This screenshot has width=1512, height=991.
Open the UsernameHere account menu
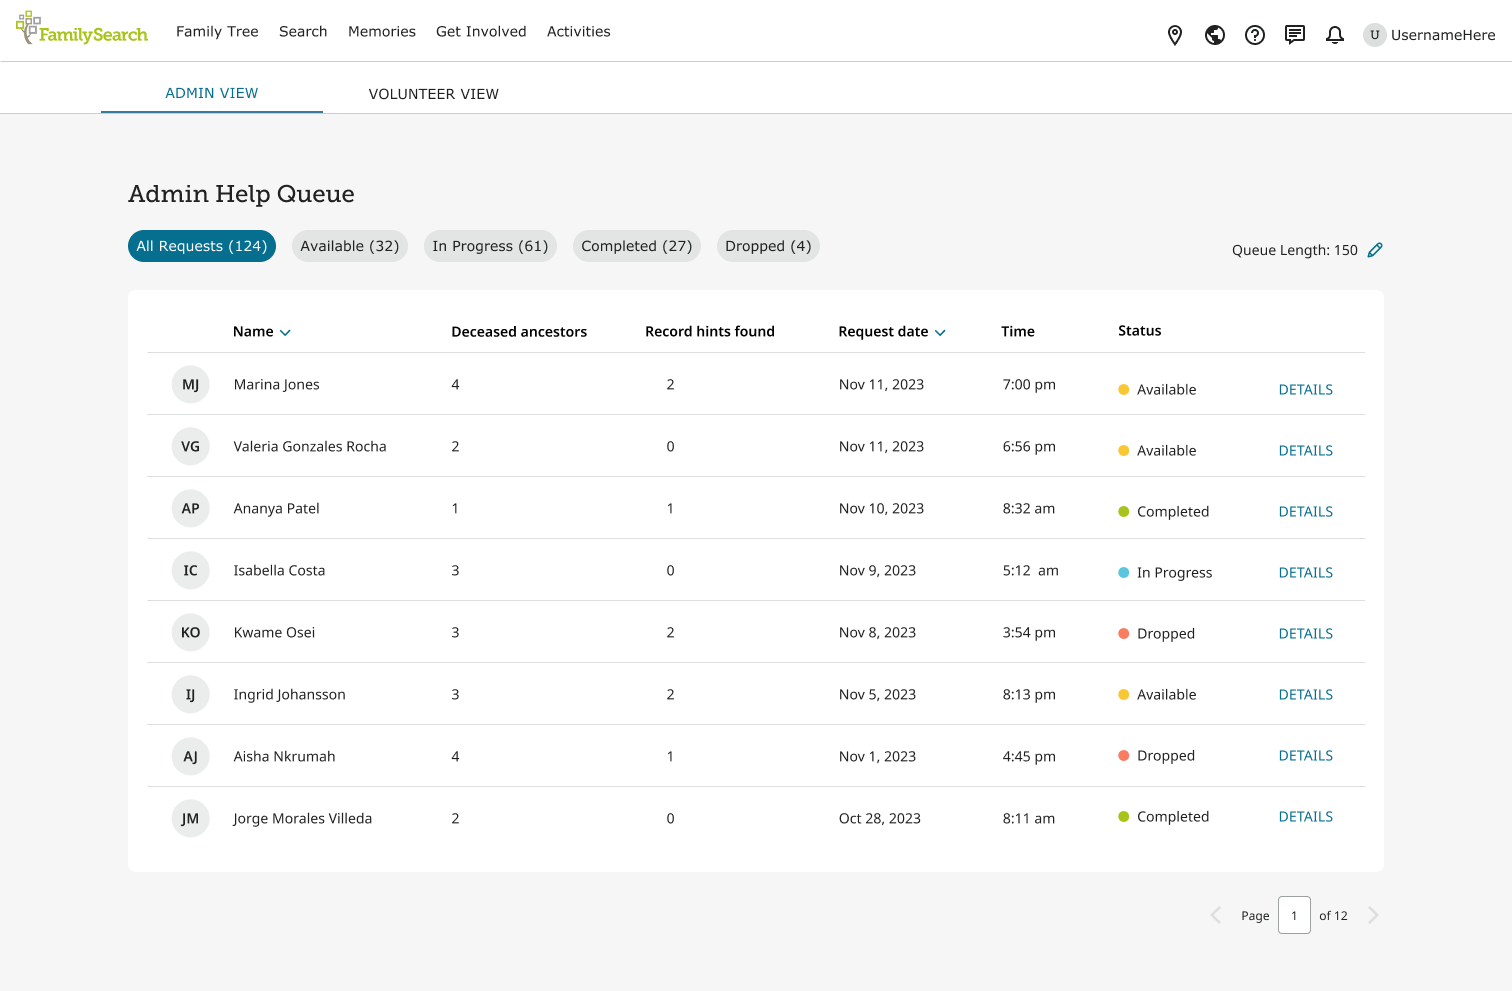coord(1430,35)
